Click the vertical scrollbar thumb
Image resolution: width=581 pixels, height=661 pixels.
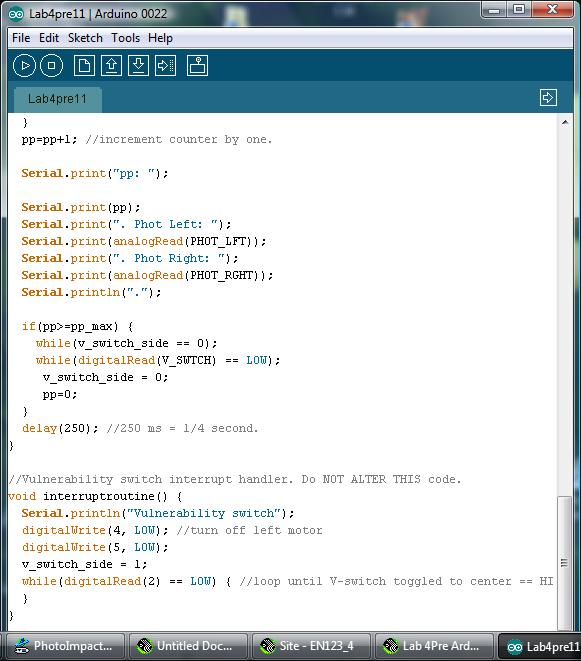(564, 562)
